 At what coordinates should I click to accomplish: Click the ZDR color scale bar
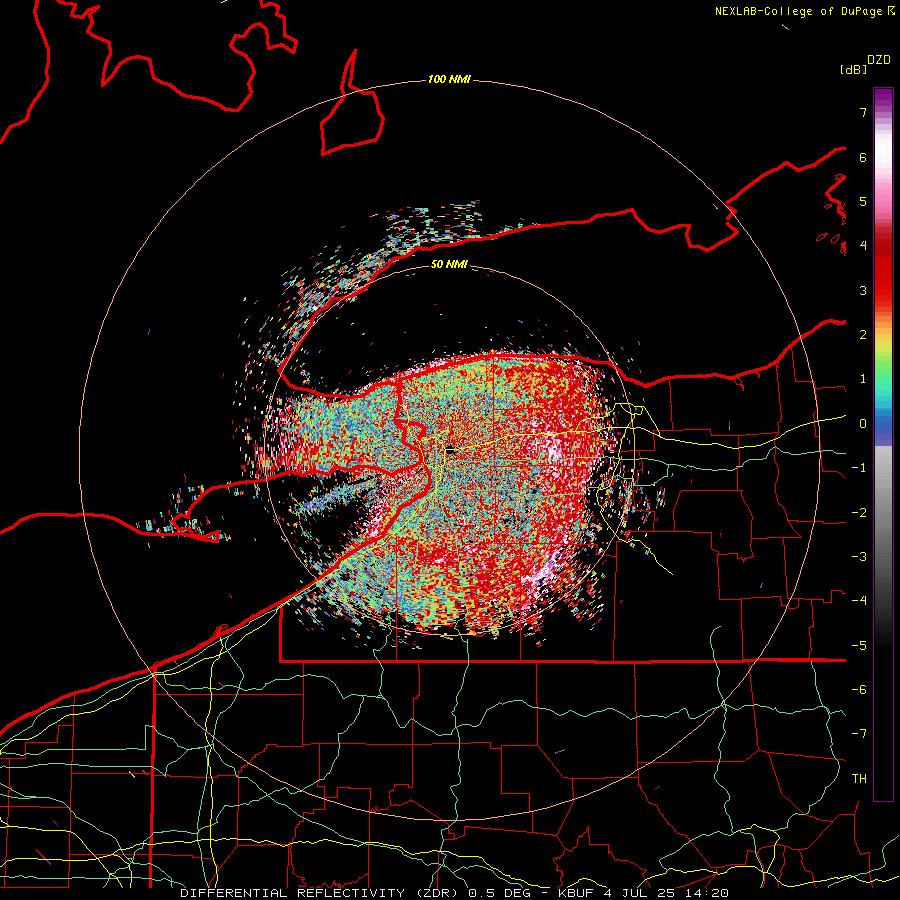click(883, 444)
